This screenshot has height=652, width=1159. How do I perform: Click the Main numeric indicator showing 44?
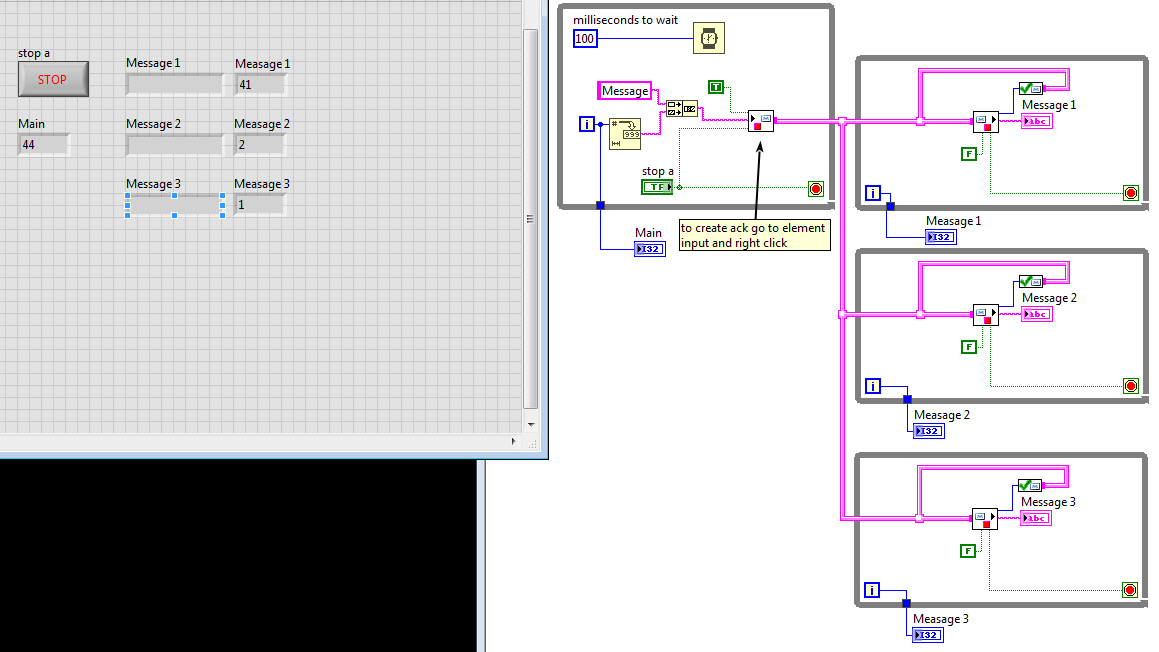43,145
